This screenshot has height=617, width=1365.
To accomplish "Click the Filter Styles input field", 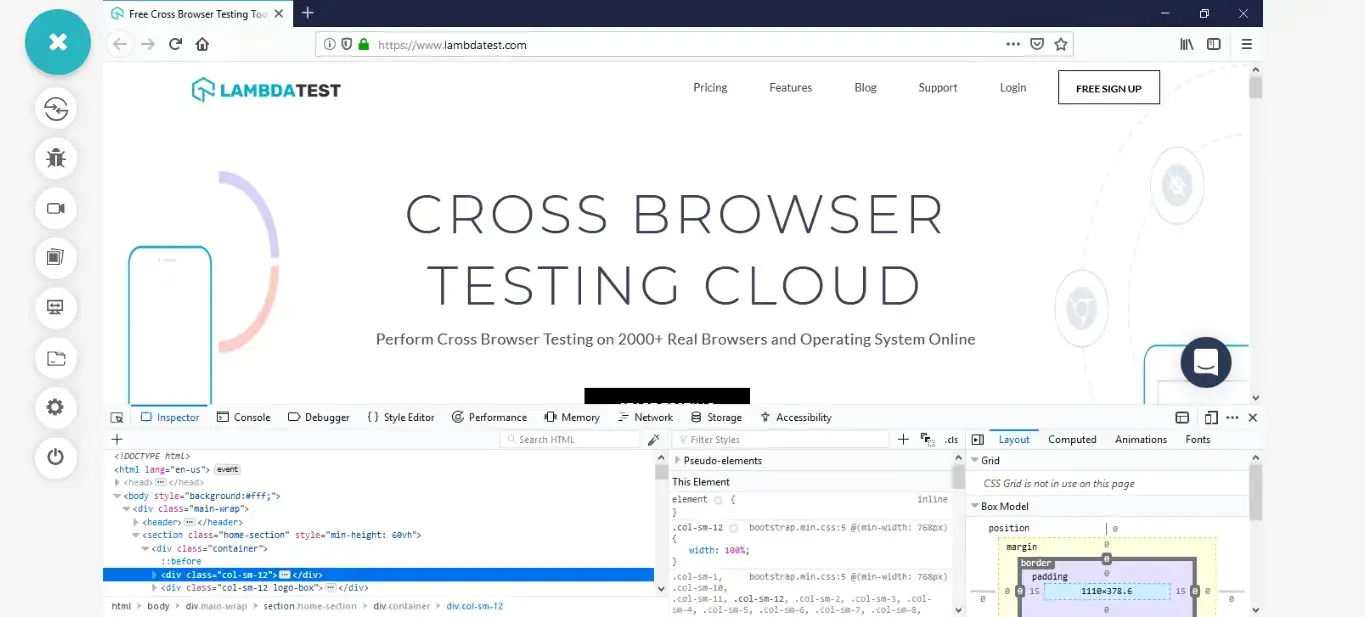I will (x=785, y=440).
